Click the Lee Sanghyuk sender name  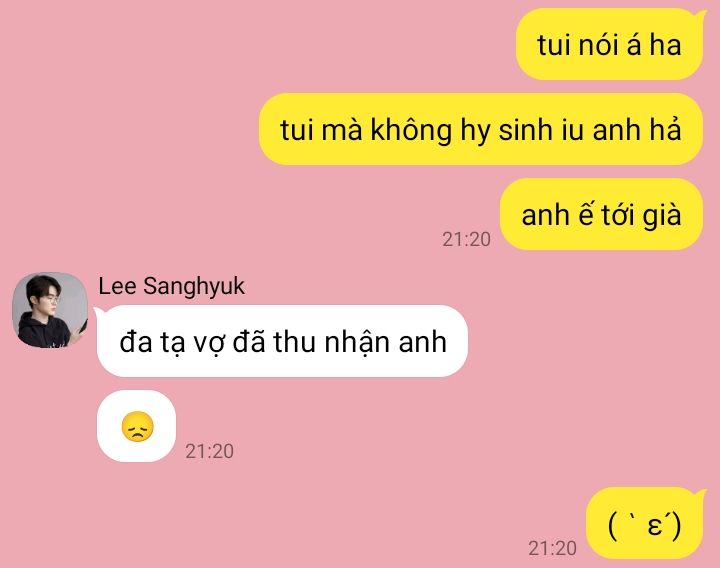171,286
